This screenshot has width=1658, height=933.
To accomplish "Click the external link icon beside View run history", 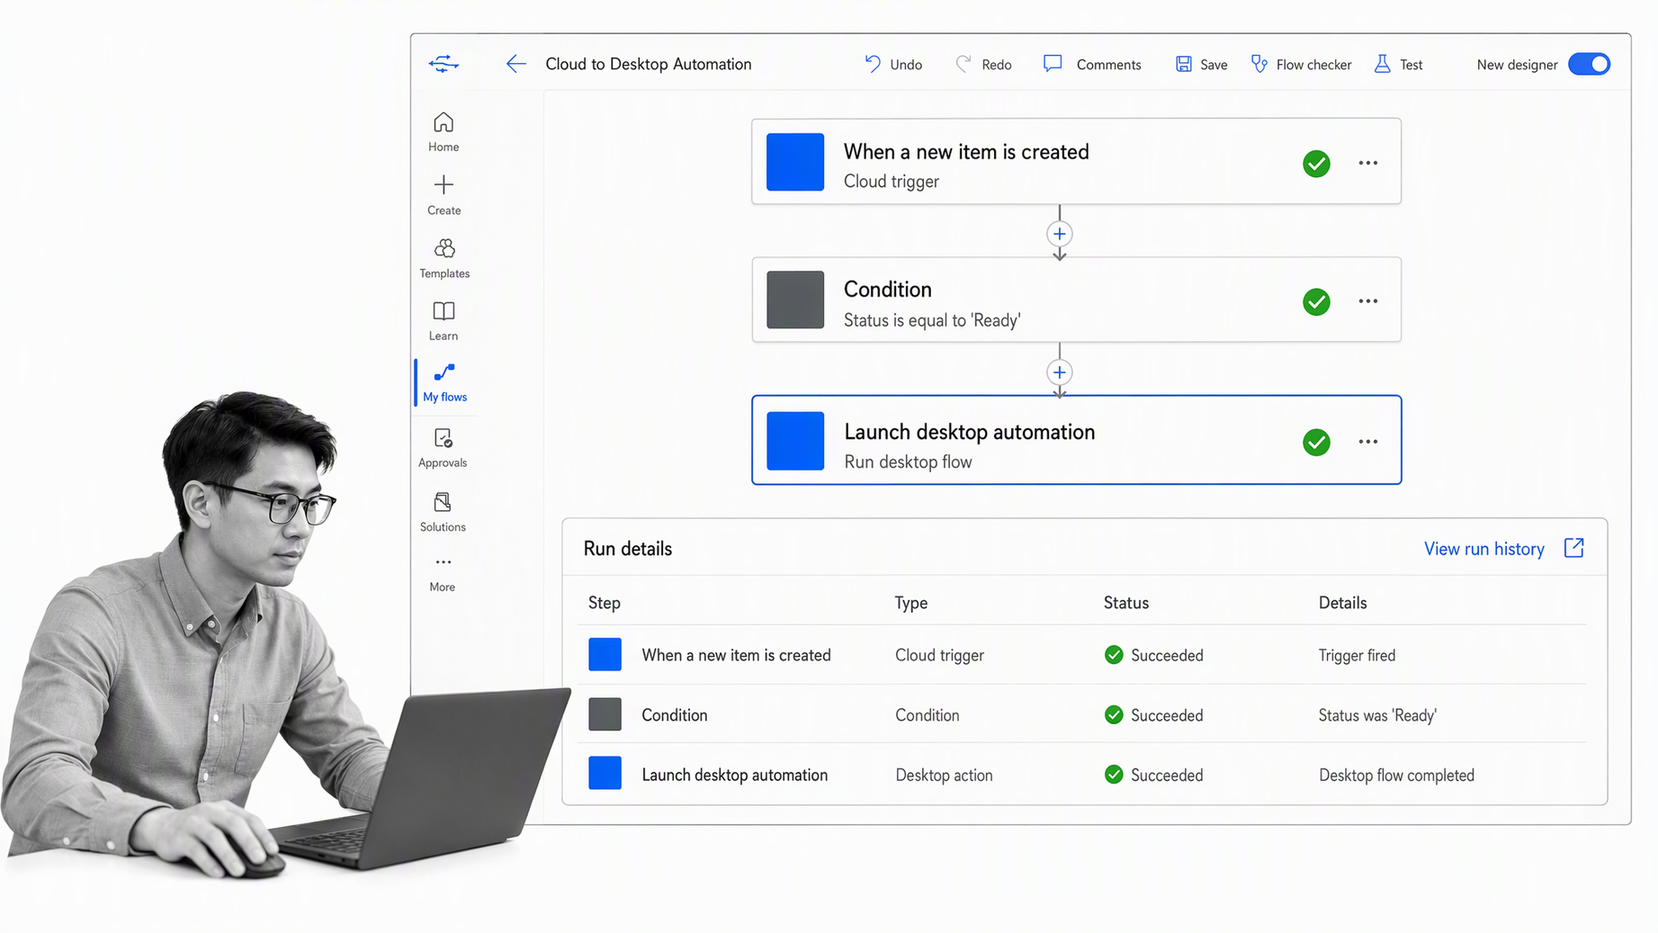I will pyautogui.click(x=1574, y=548).
